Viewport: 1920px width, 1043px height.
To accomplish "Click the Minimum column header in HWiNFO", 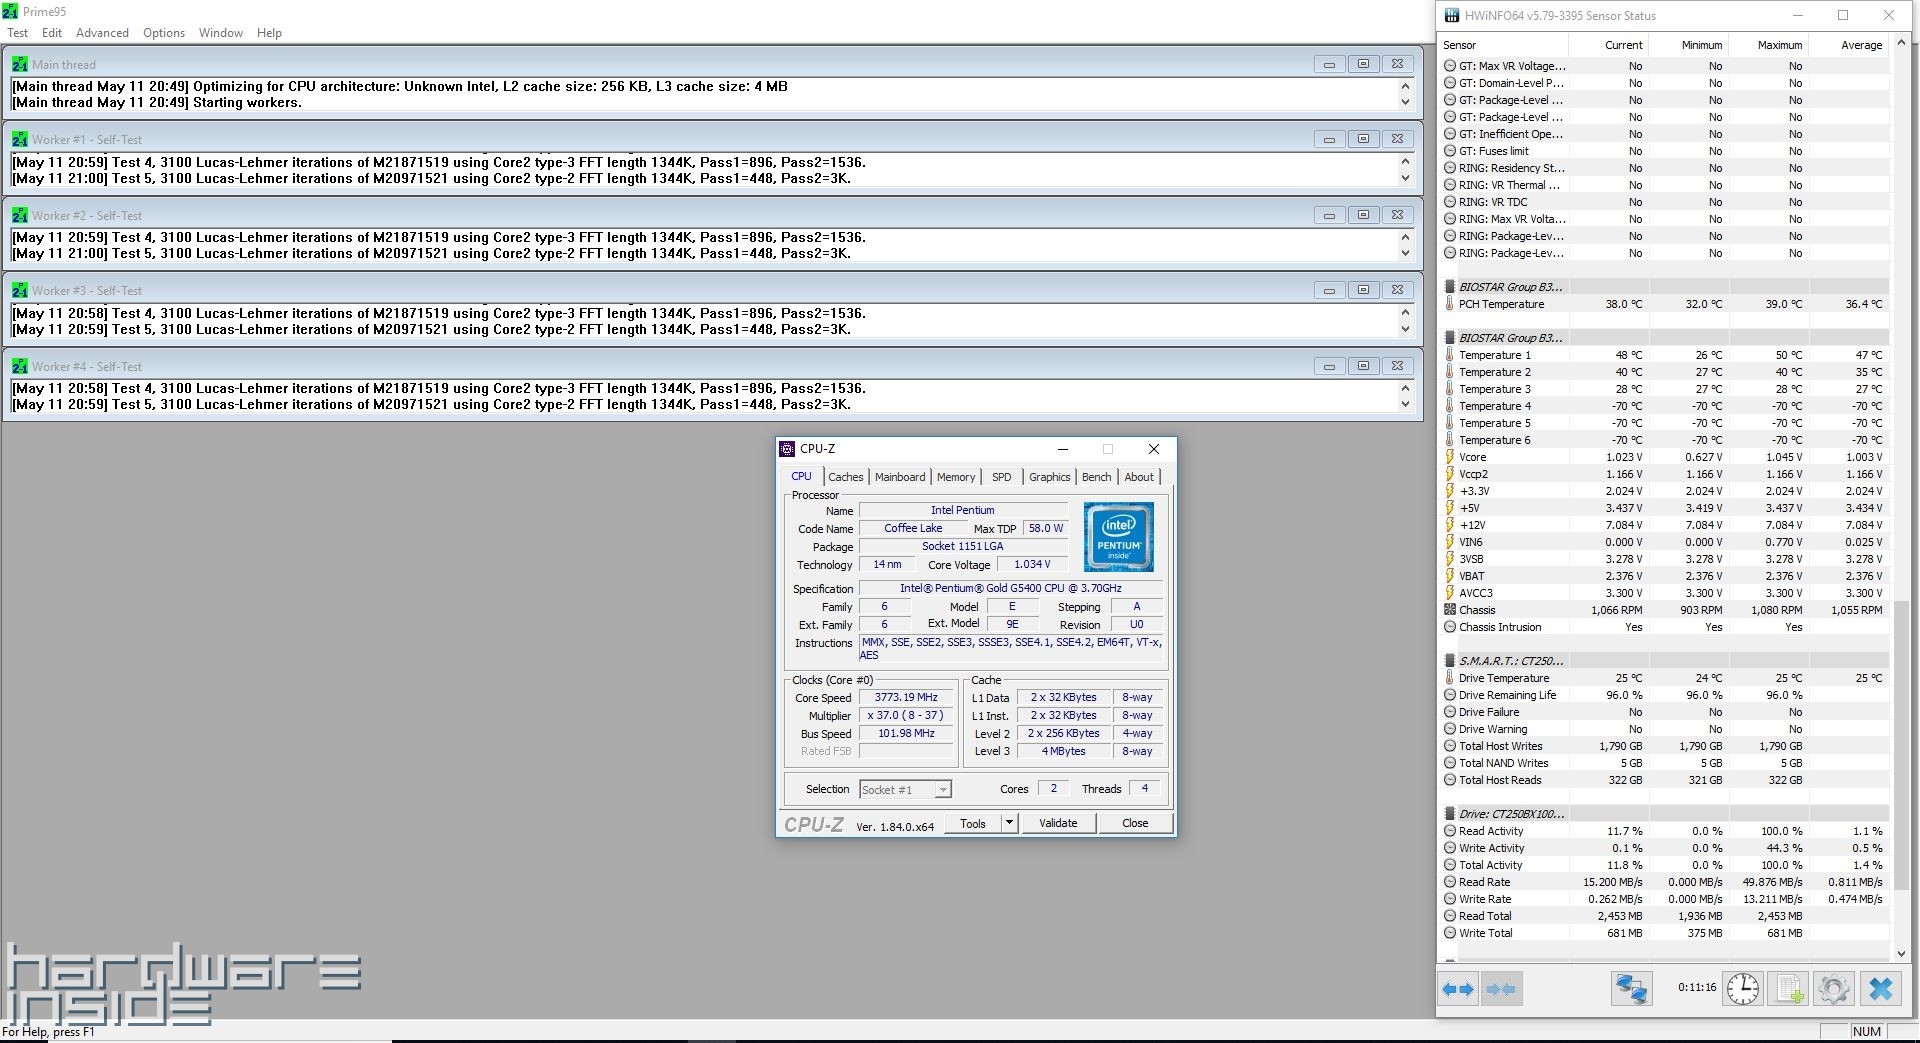I will [1688, 45].
